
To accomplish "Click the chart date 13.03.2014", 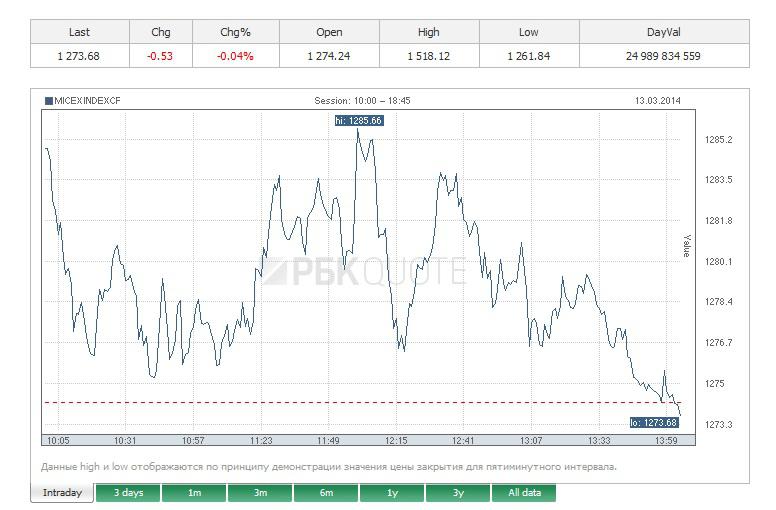I will point(658,101).
